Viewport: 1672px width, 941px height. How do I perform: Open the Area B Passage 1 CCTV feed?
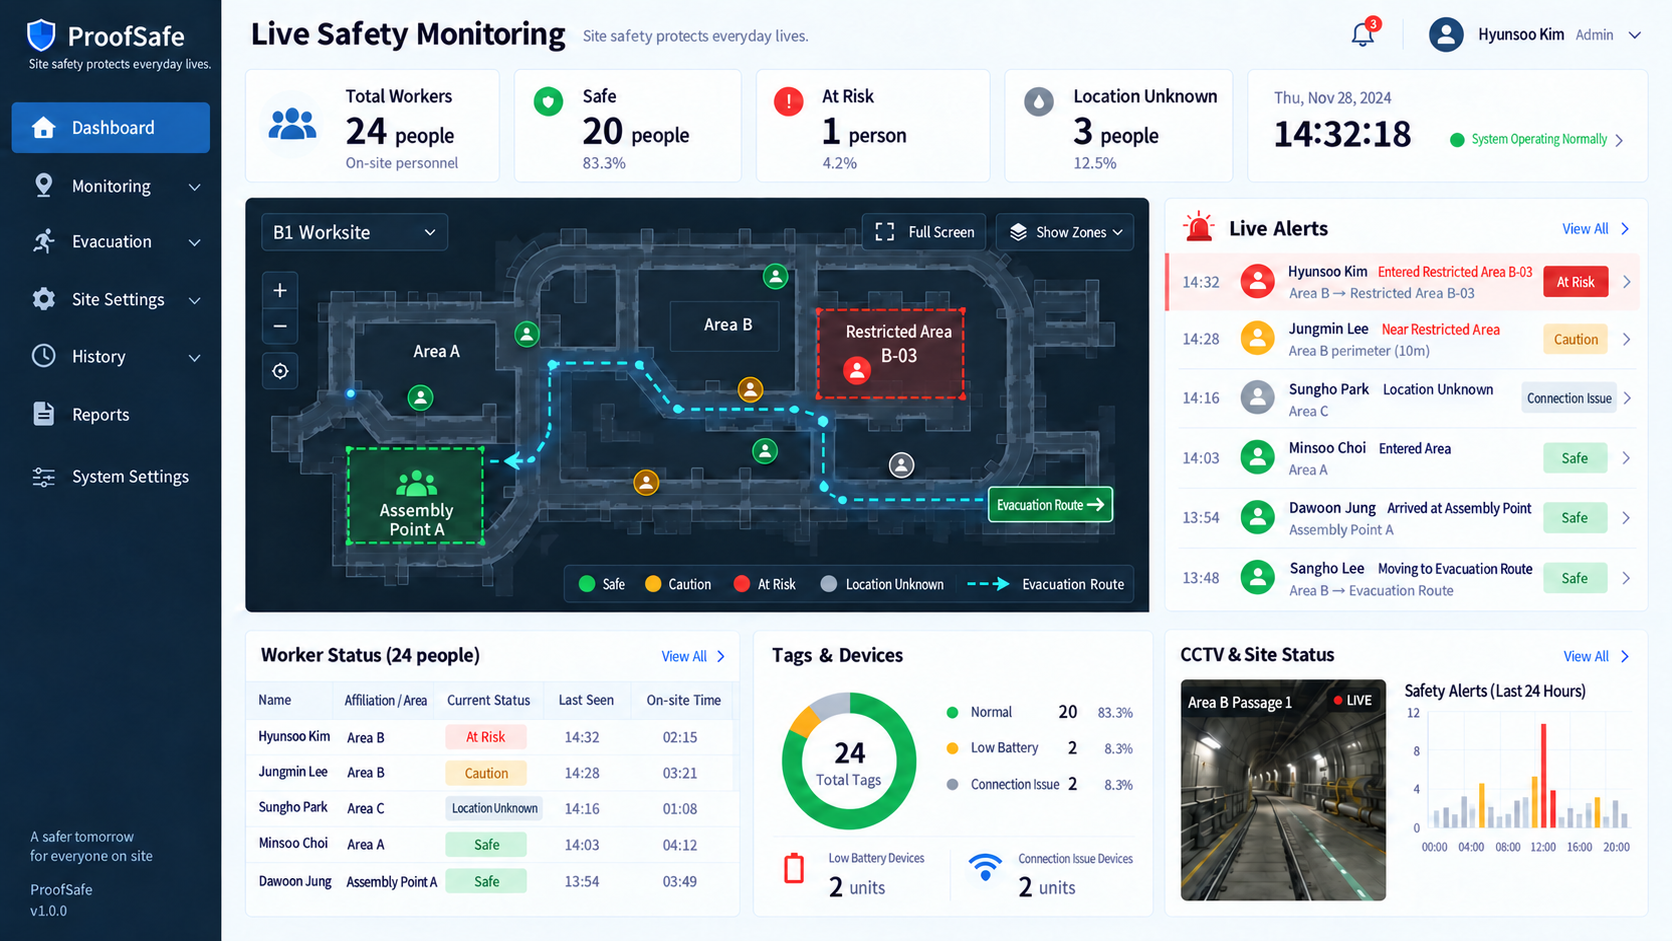coord(1283,790)
